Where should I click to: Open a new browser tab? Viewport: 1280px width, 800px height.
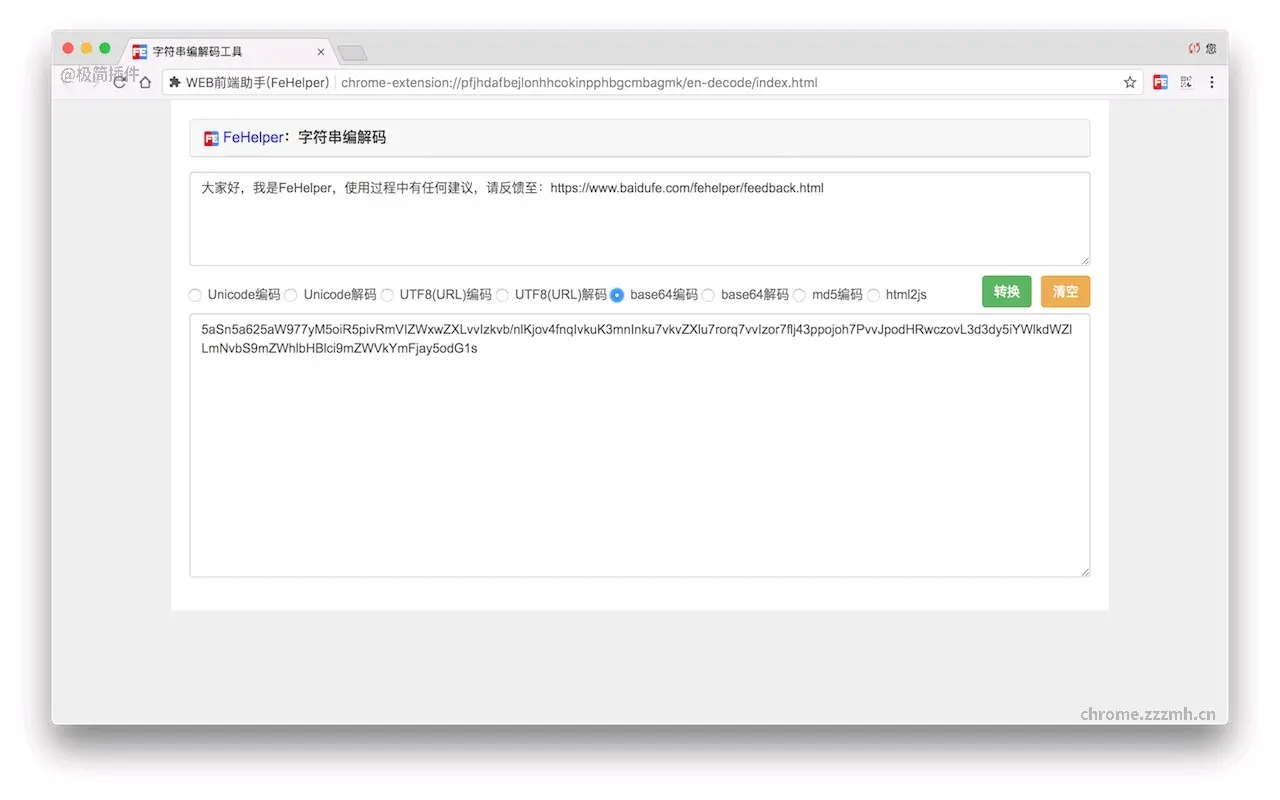(x=352, y=53)
